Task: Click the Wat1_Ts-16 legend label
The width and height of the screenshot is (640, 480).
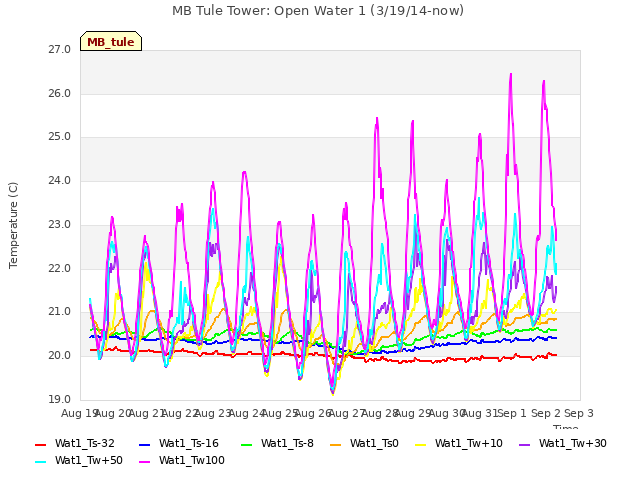Action: click(189, 443)
